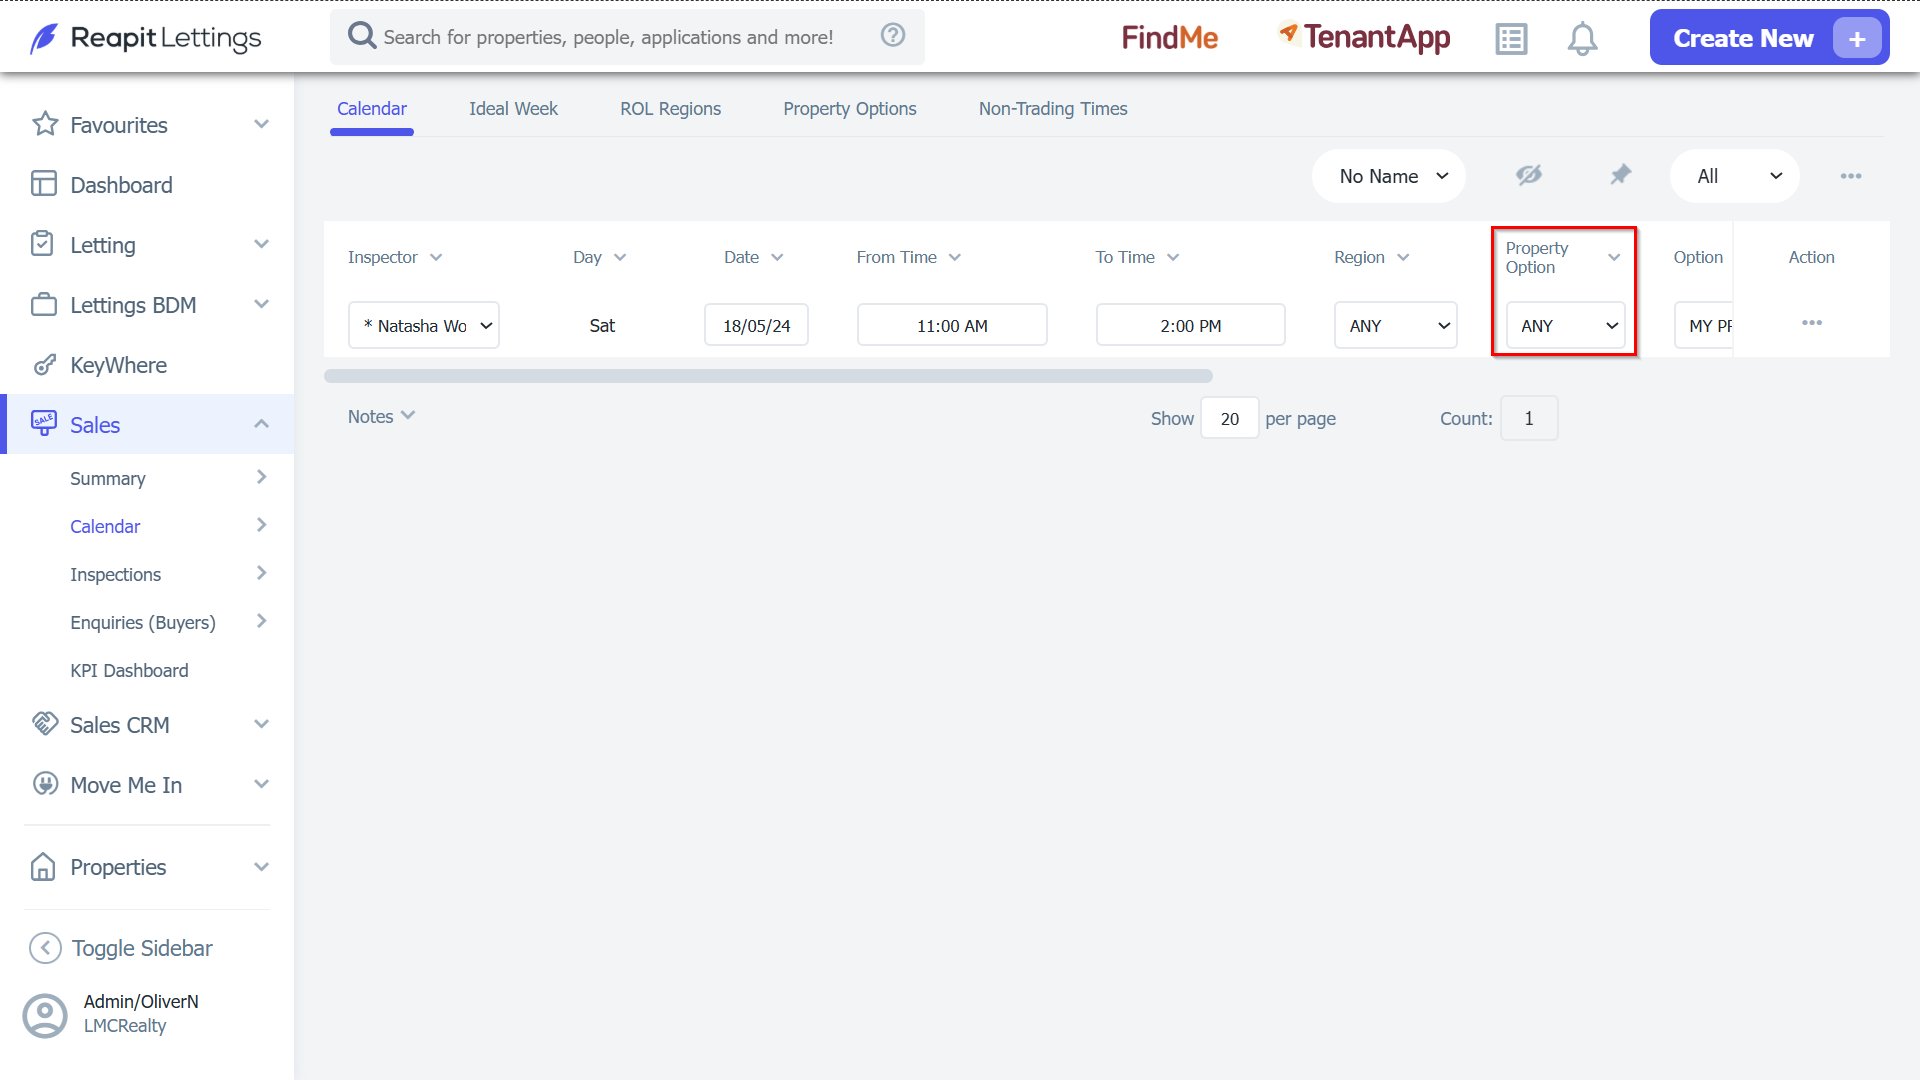Open the list view icon beside TenantApp
1920x1080 pixels.
point(1511,39)
